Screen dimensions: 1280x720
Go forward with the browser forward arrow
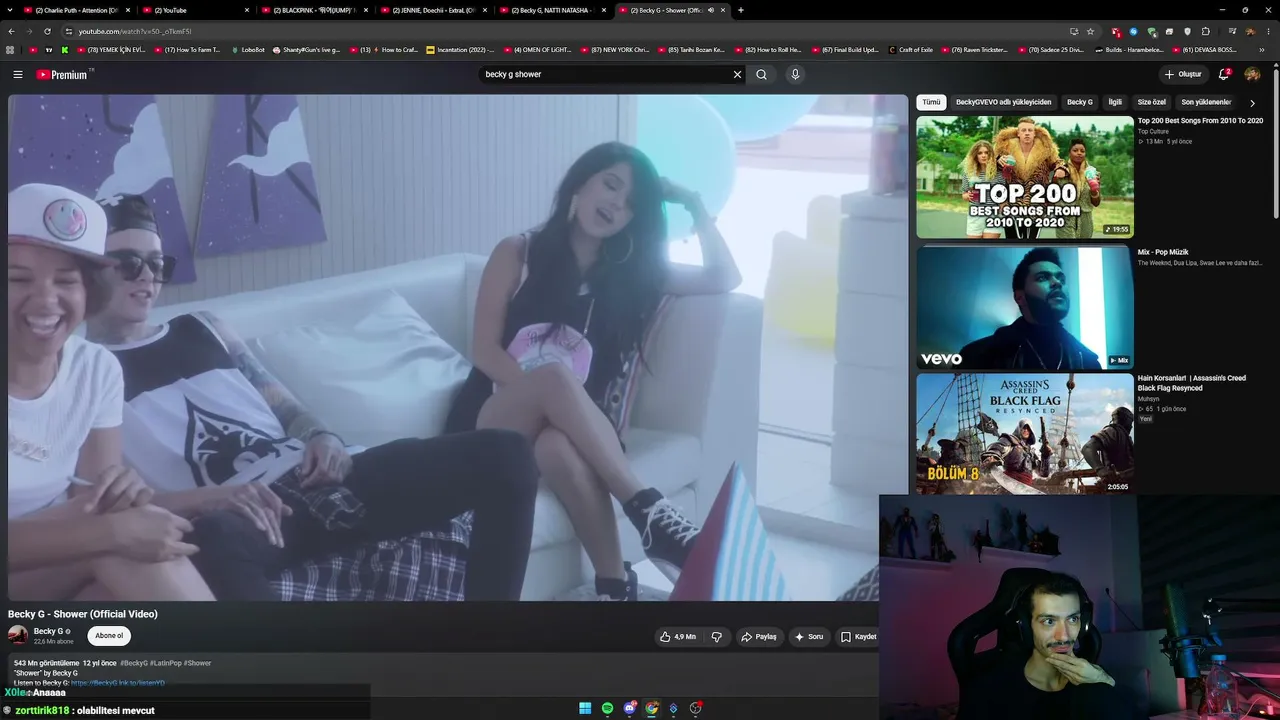click(32, 31)
